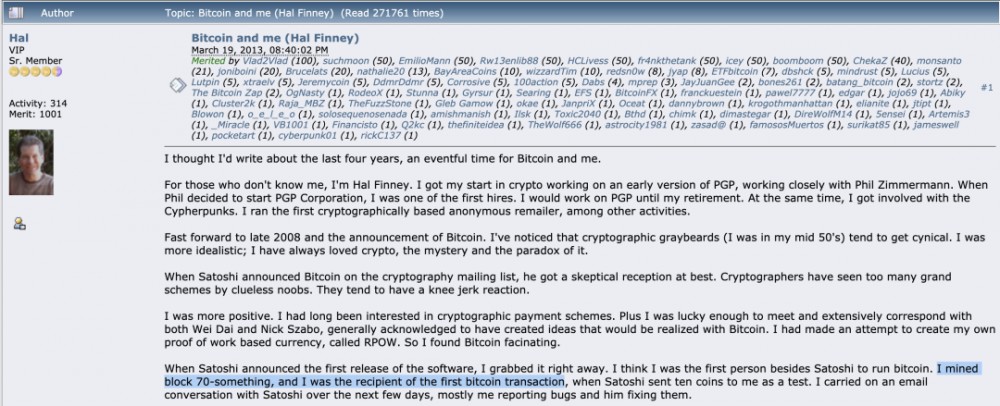The image size is (1000, 406).
Task: Open Hal's profile via the small user icon
Action: 19,224
